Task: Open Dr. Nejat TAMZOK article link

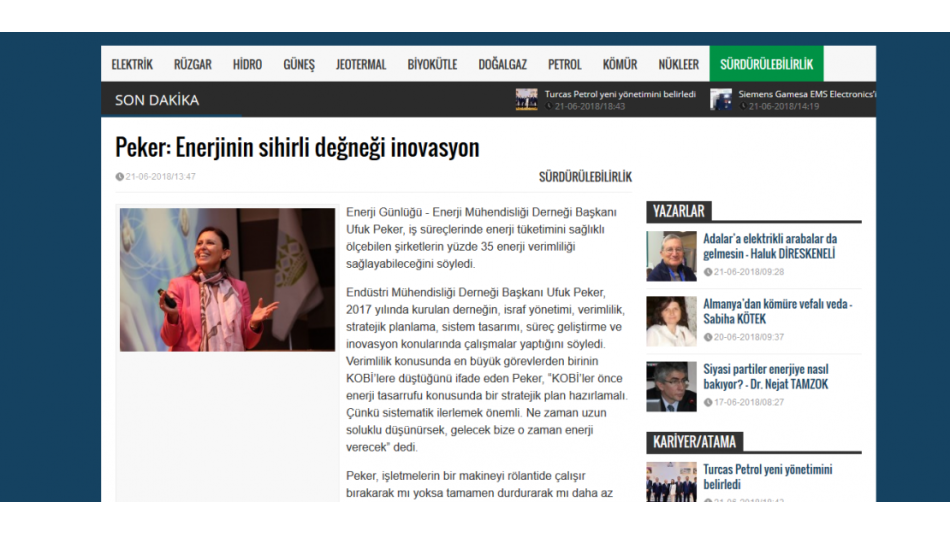Action: [x=766, y=376]
